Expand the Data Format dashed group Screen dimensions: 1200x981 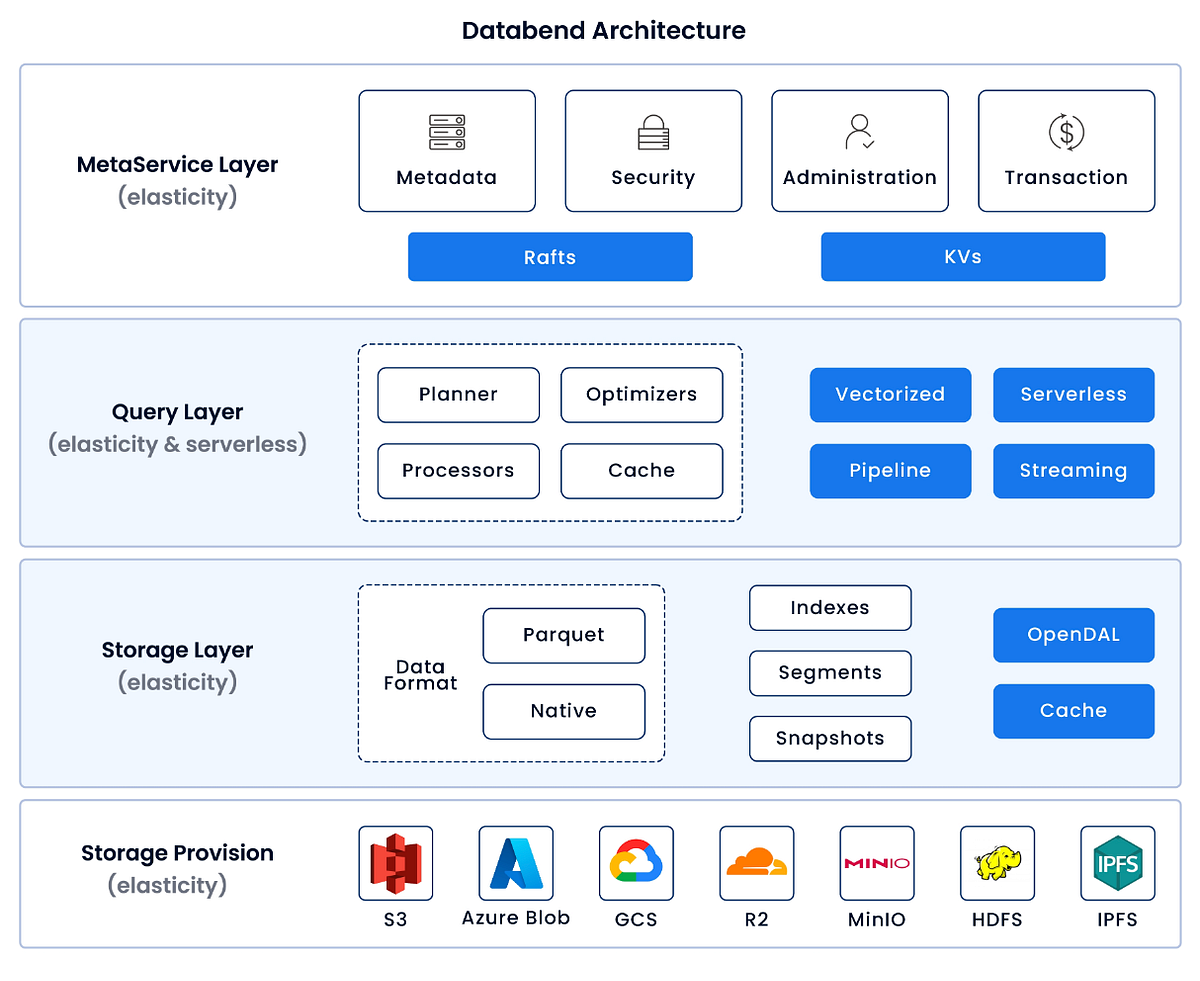510,672
